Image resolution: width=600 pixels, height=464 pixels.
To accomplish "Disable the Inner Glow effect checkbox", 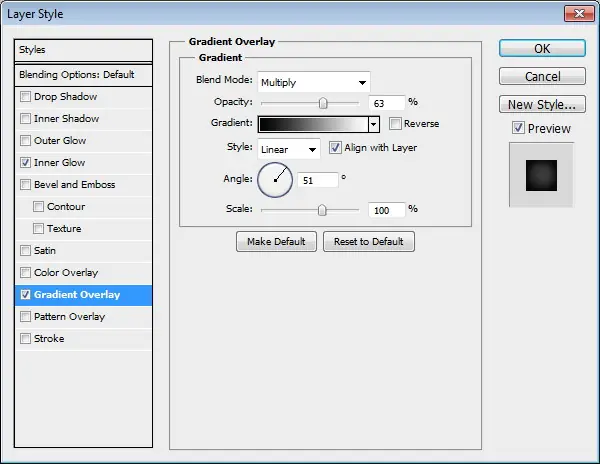I will (x=25, y=163).
